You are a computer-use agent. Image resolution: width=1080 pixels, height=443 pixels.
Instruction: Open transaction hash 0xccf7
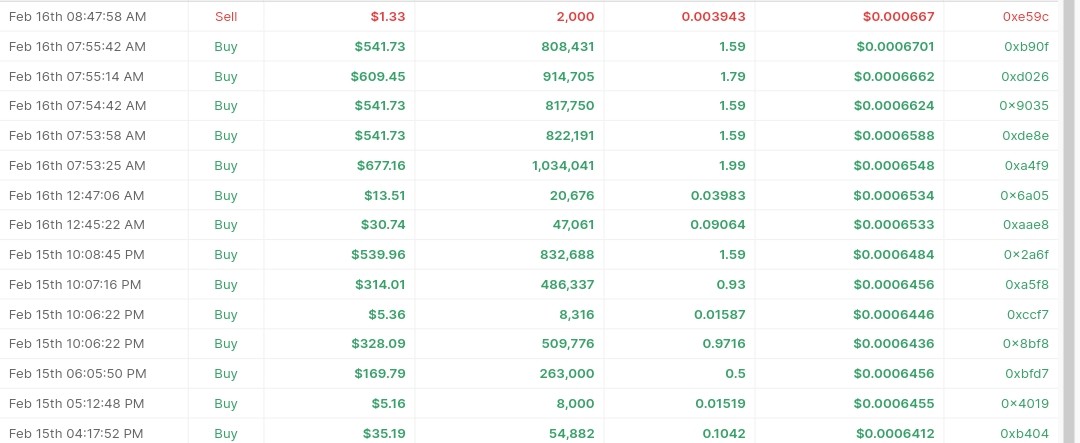(1028, 315)
